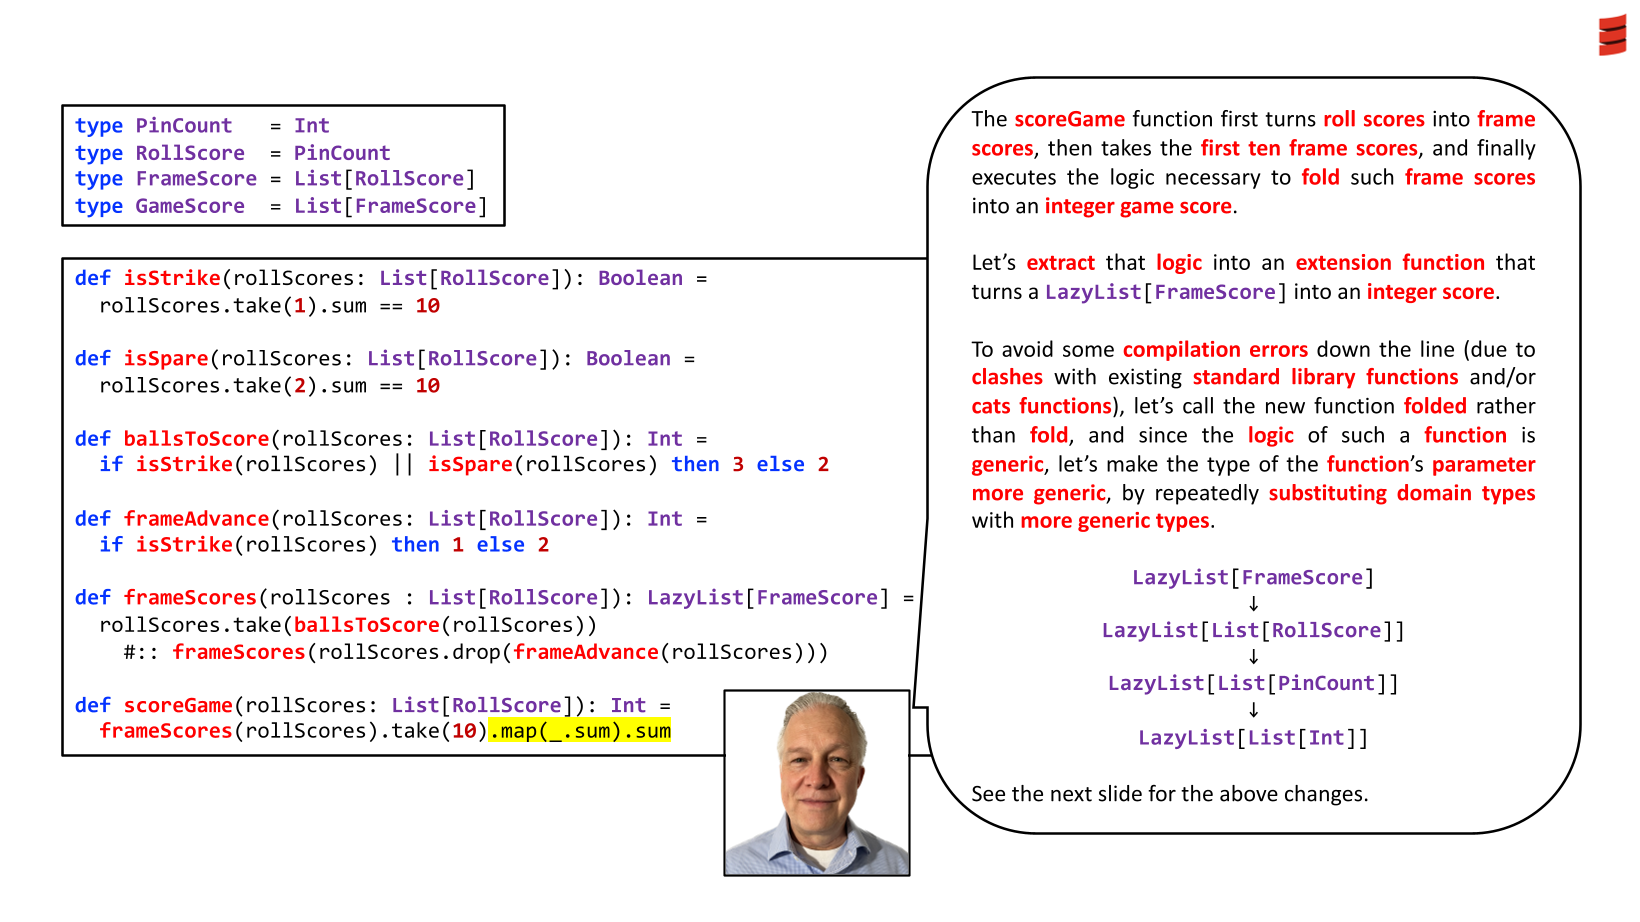Click the red Scala logo icon

[x=1611, y=35]
